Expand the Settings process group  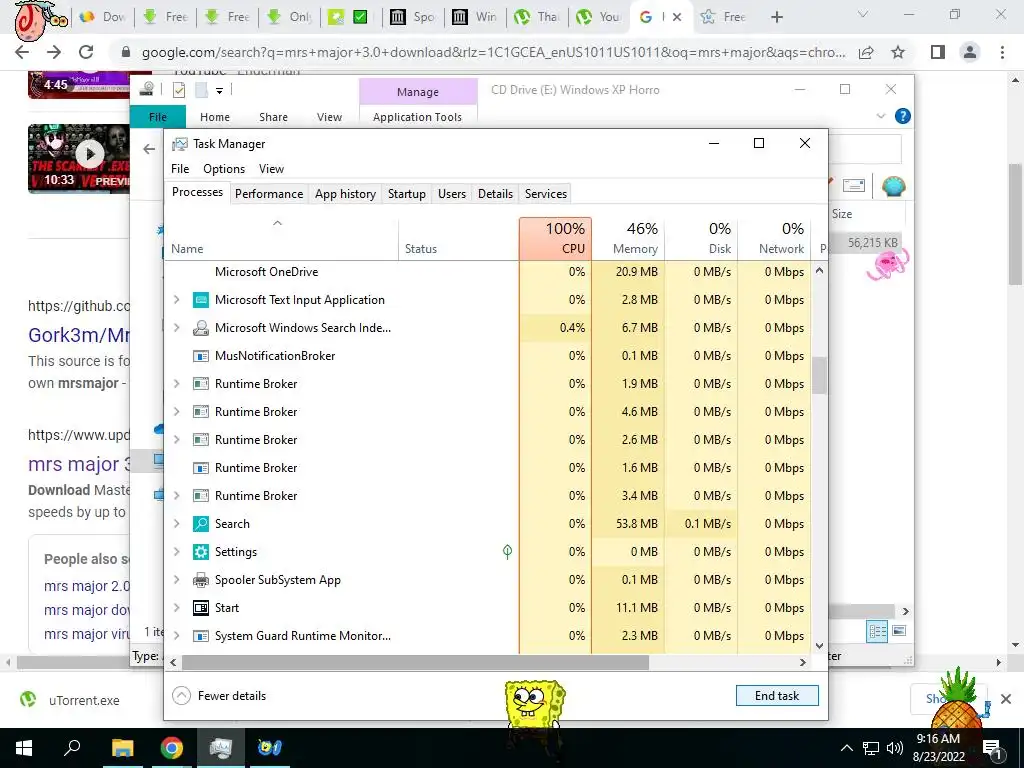(x=176, y=552)
